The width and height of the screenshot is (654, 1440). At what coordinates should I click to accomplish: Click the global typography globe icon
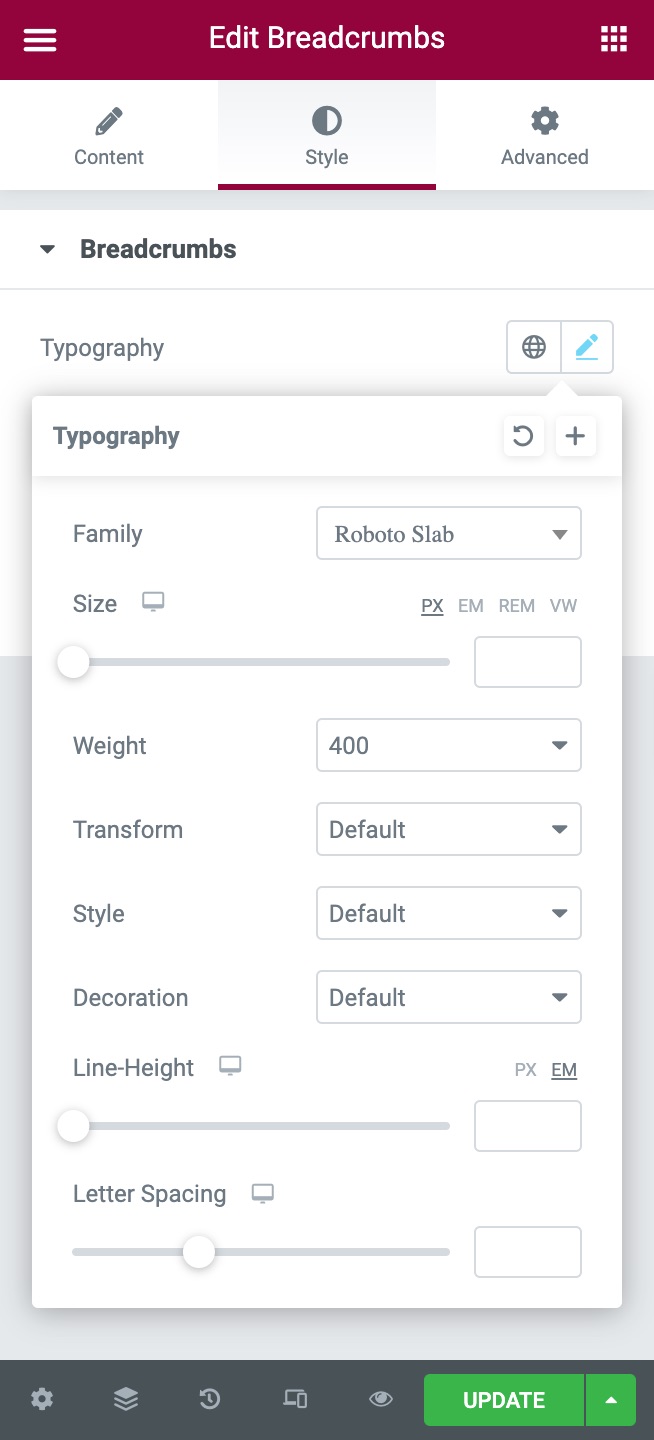click(x=534, y=347)
